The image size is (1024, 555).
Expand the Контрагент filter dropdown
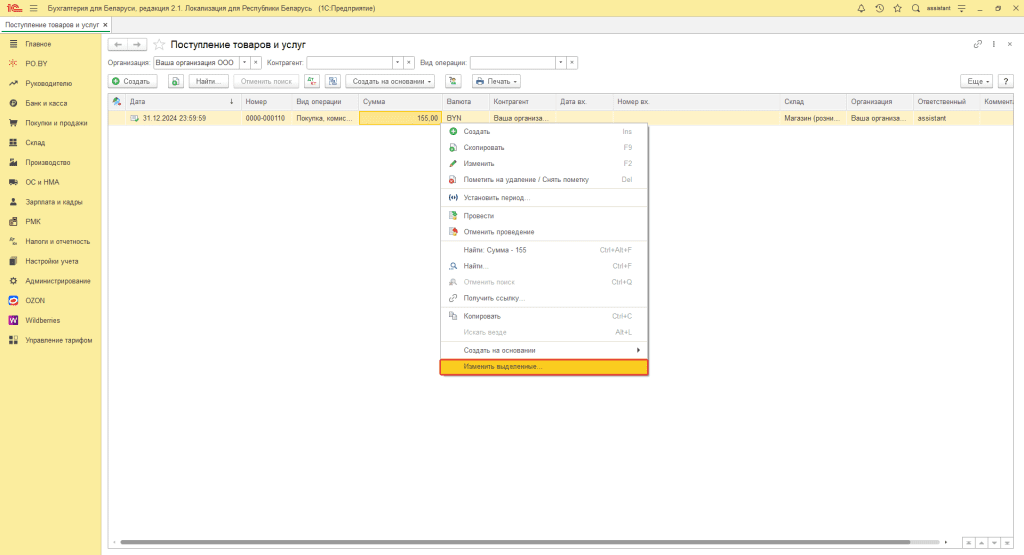tap(396, 62)
